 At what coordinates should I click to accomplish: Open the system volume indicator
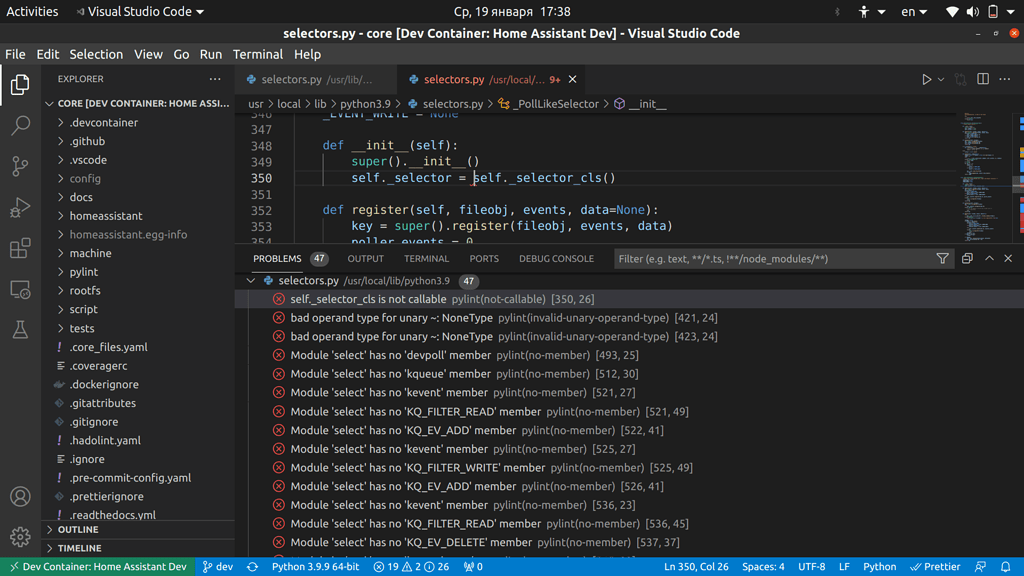972,12
